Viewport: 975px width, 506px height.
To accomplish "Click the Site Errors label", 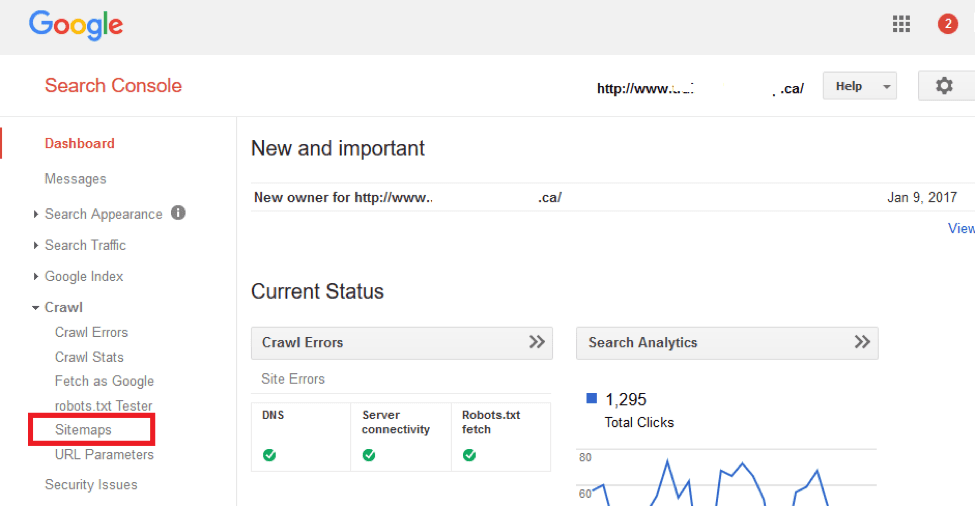I will coord(293,379).
